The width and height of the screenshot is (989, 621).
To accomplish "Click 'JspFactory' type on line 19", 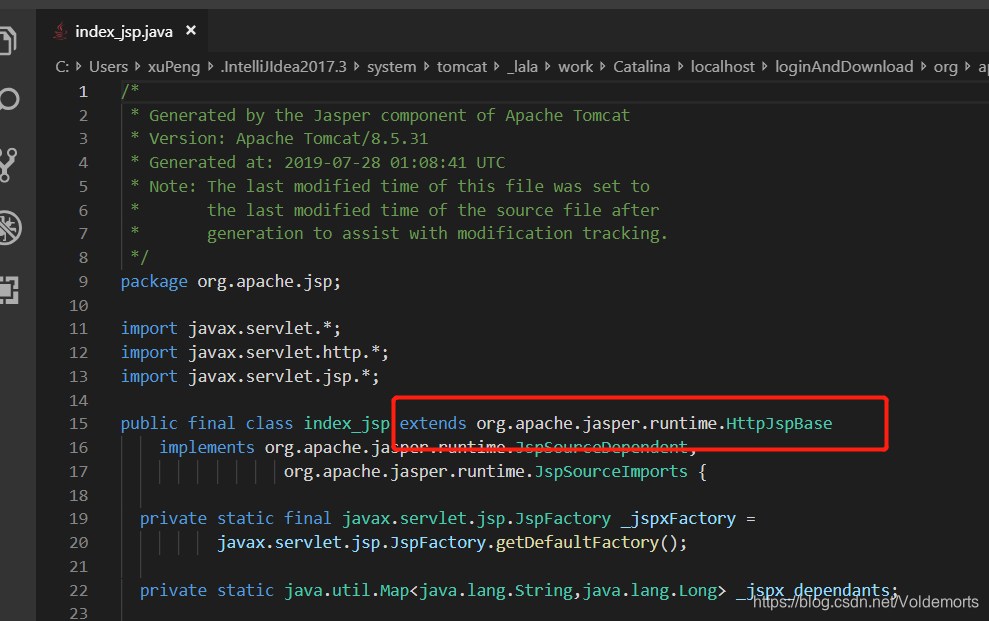I will tap(563, 519).
